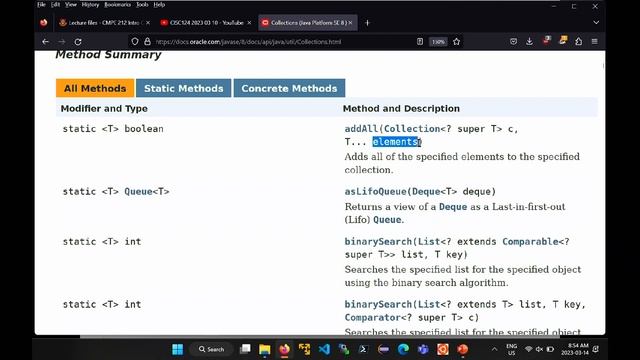The height and width of the screenshot is (360, 640).
Task: Open the muted volume tray icon
Action: point(539,349)
